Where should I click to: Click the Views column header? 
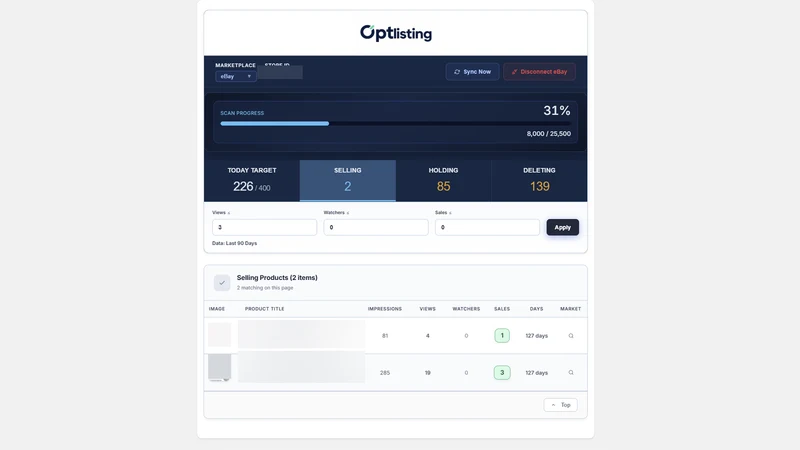coord(428,309)
